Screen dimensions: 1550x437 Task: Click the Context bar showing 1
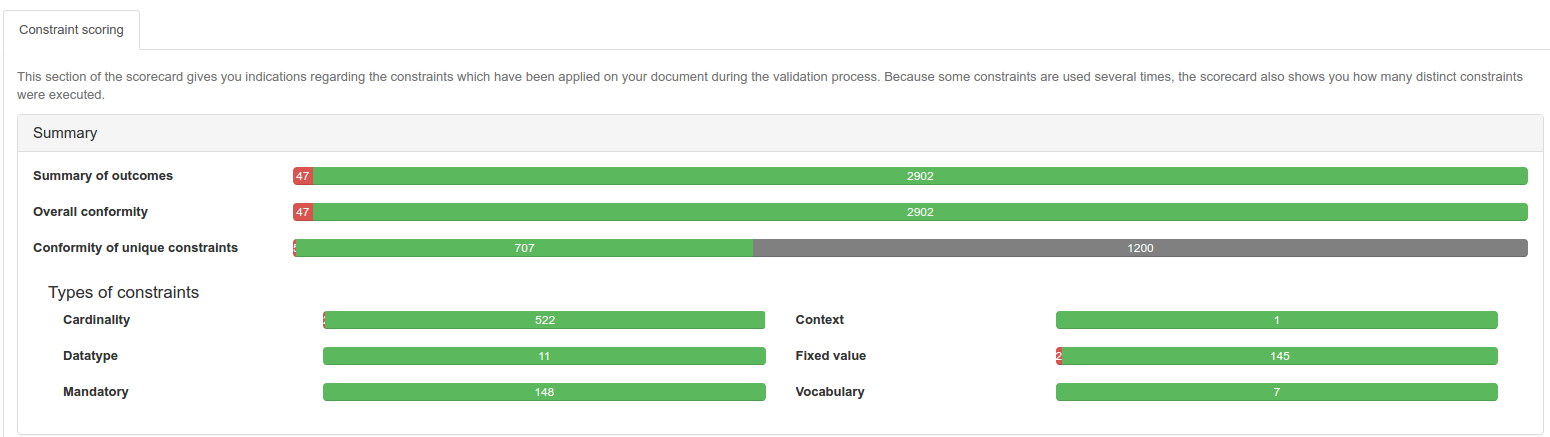coord(1277,320)
